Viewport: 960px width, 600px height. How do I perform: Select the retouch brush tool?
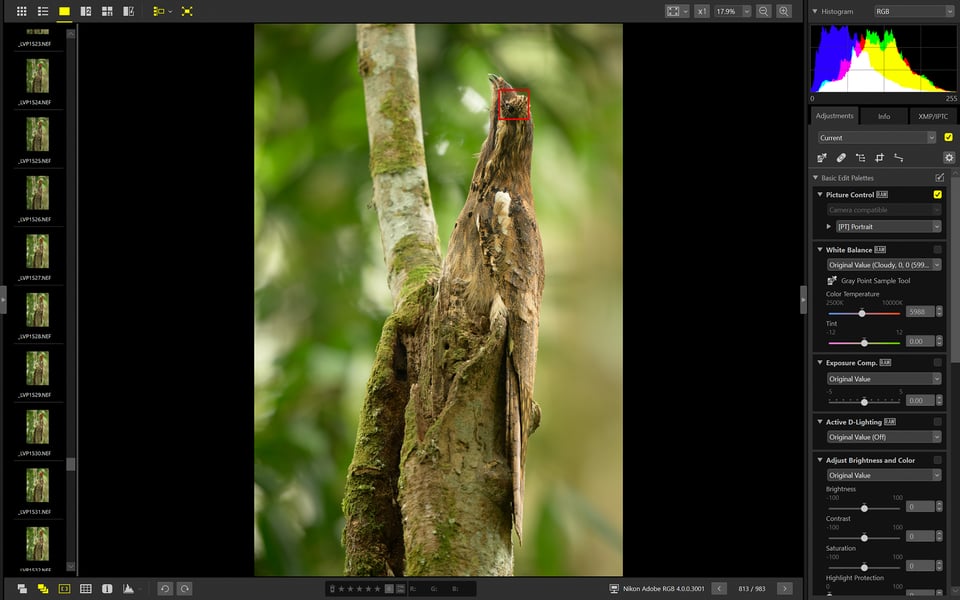(x=841, y=158)
